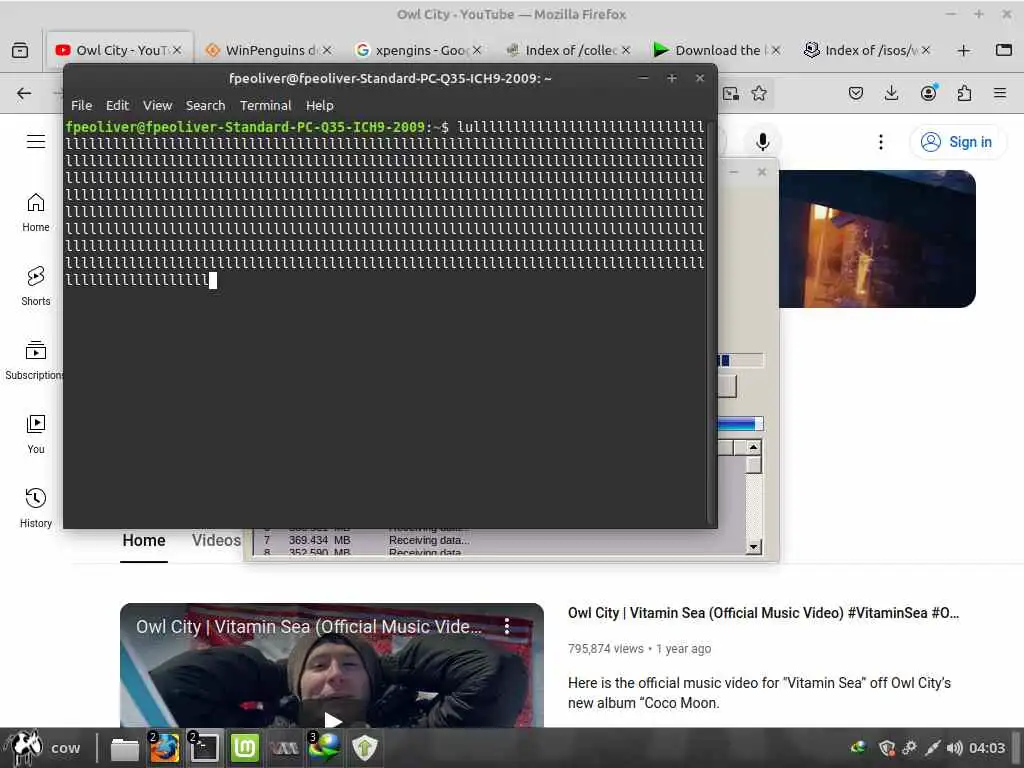The height and width of the screenshot is (768, 1024).
Task: Click the blue download progress bar
Action: [741, 424]
